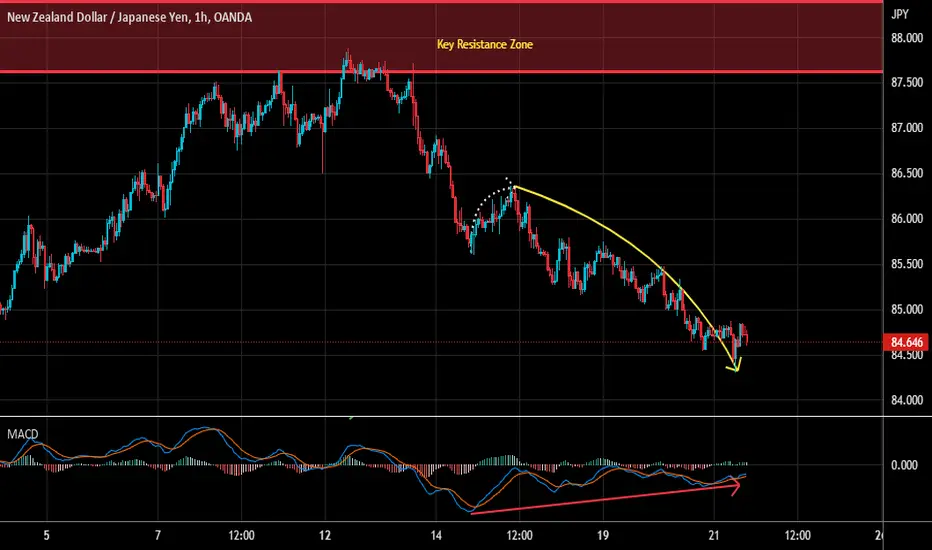Click the 85.500 price axis label
Viewport: 932px width, 550px height.
[906, 264]
